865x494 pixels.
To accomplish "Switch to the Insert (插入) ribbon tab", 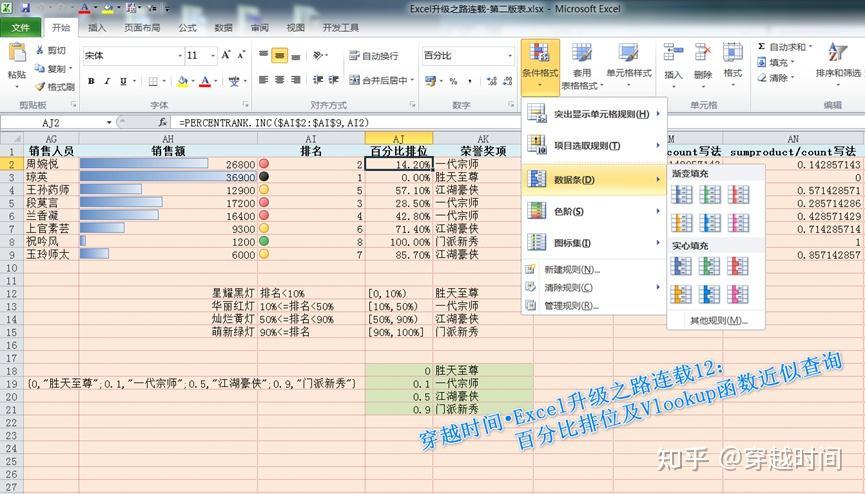I will (x=97, y=28).
